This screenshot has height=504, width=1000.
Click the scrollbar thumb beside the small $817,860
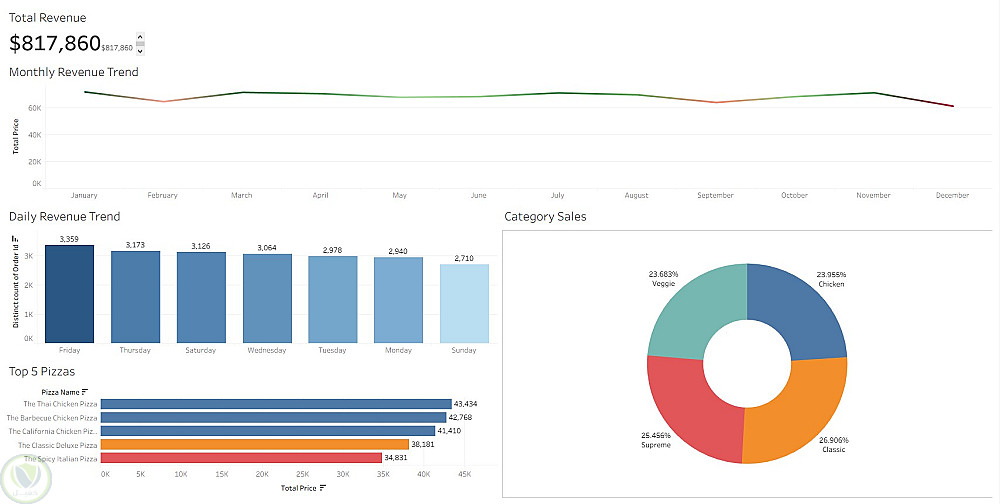point(140,45)
